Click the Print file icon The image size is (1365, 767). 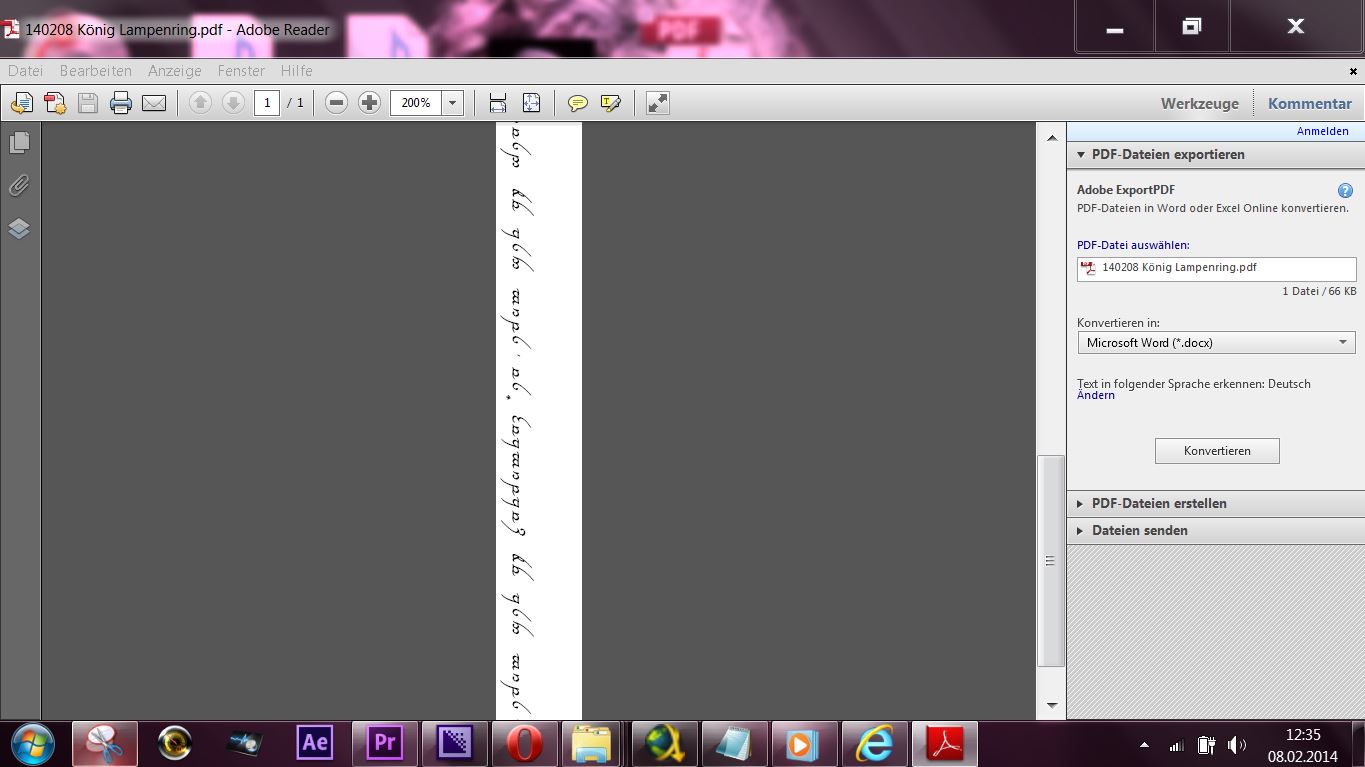pyautogui.click(x=121, y=103)
